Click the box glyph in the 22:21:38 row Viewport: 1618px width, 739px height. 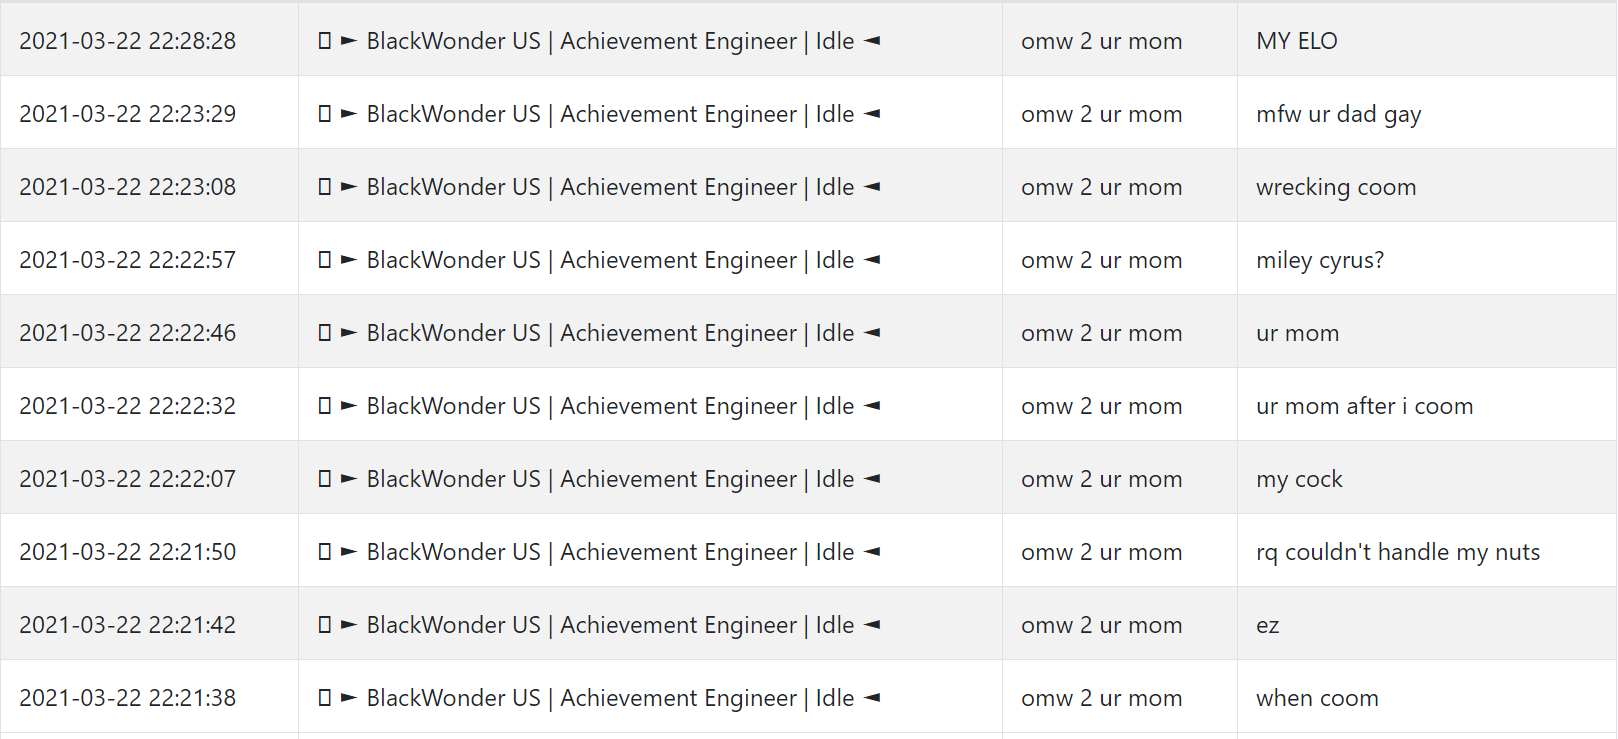324,698
